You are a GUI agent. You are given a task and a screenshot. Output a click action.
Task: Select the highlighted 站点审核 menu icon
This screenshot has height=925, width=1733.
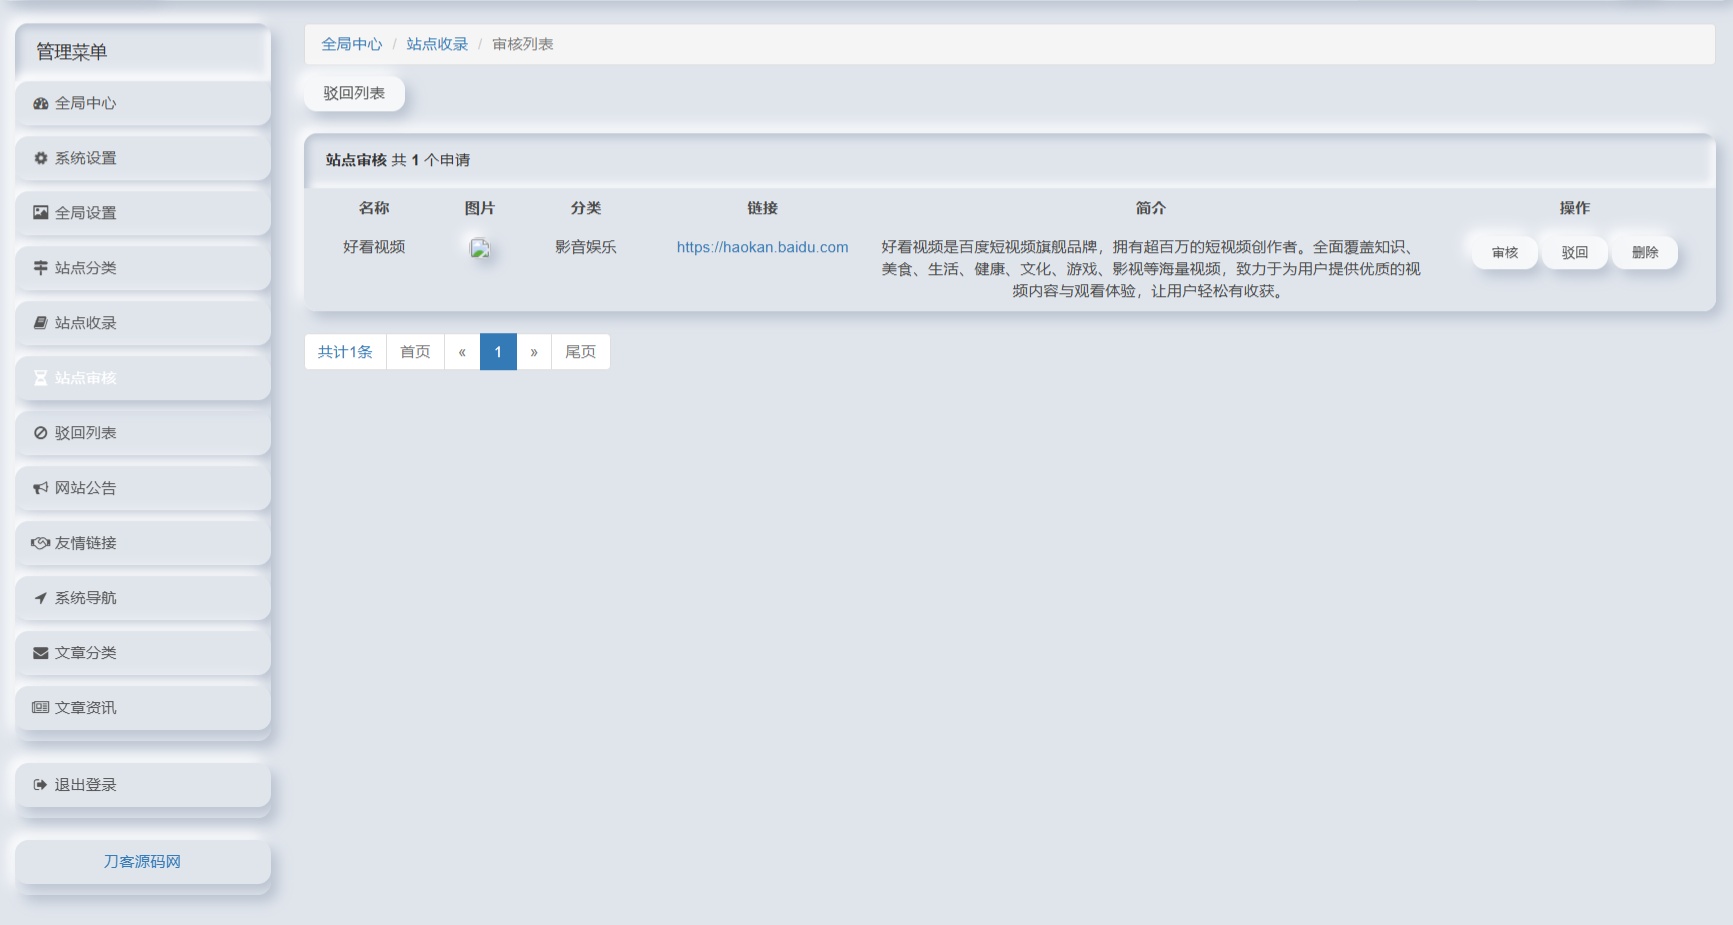(x=39, y=378)
